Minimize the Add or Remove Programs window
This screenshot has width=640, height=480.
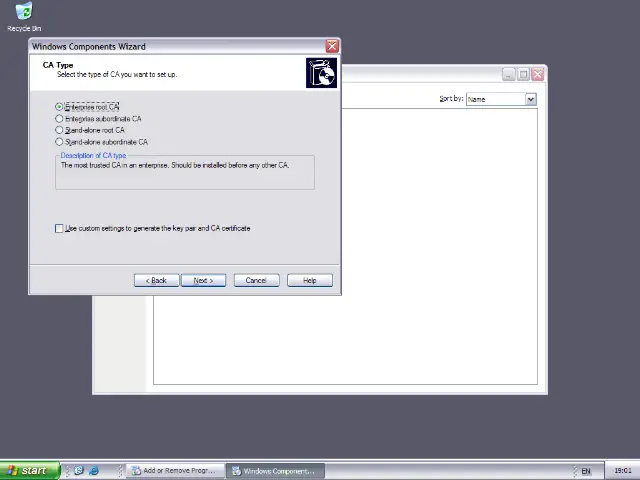click(x=509, y=74)
